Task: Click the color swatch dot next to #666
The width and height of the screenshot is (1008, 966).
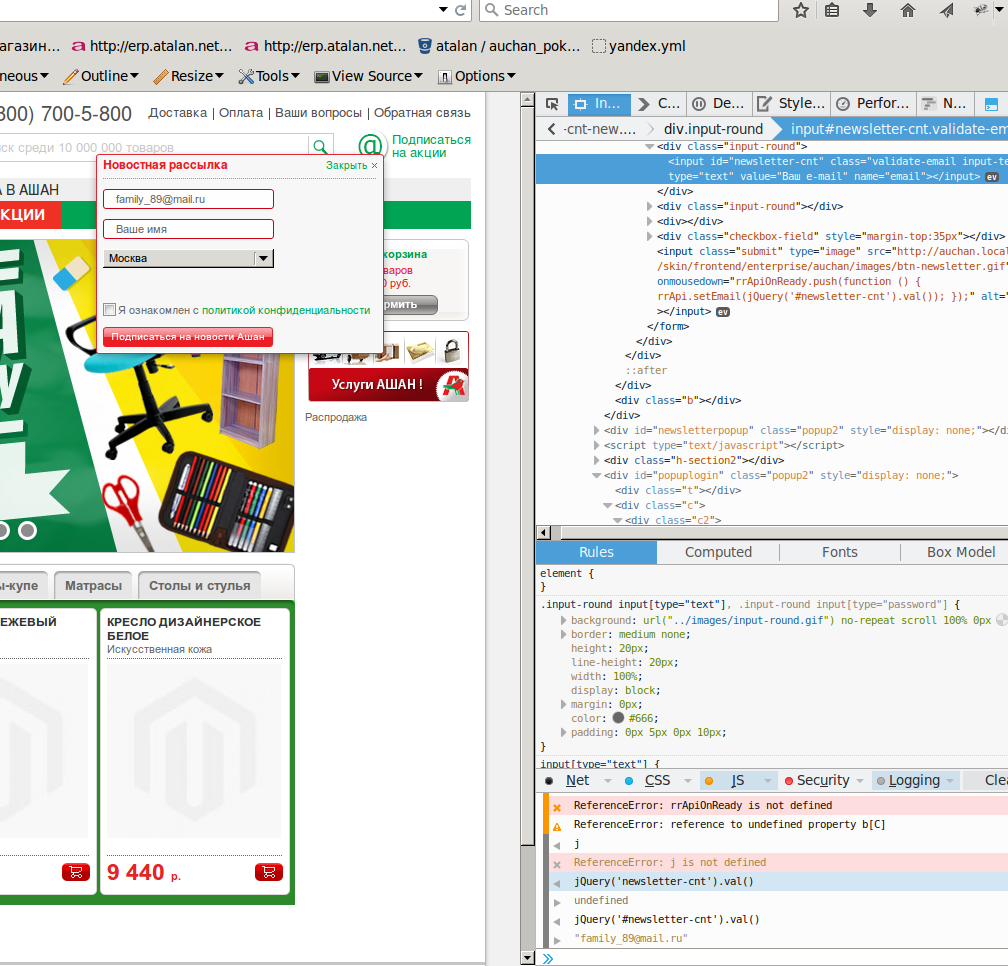Action: pos(618,718)
